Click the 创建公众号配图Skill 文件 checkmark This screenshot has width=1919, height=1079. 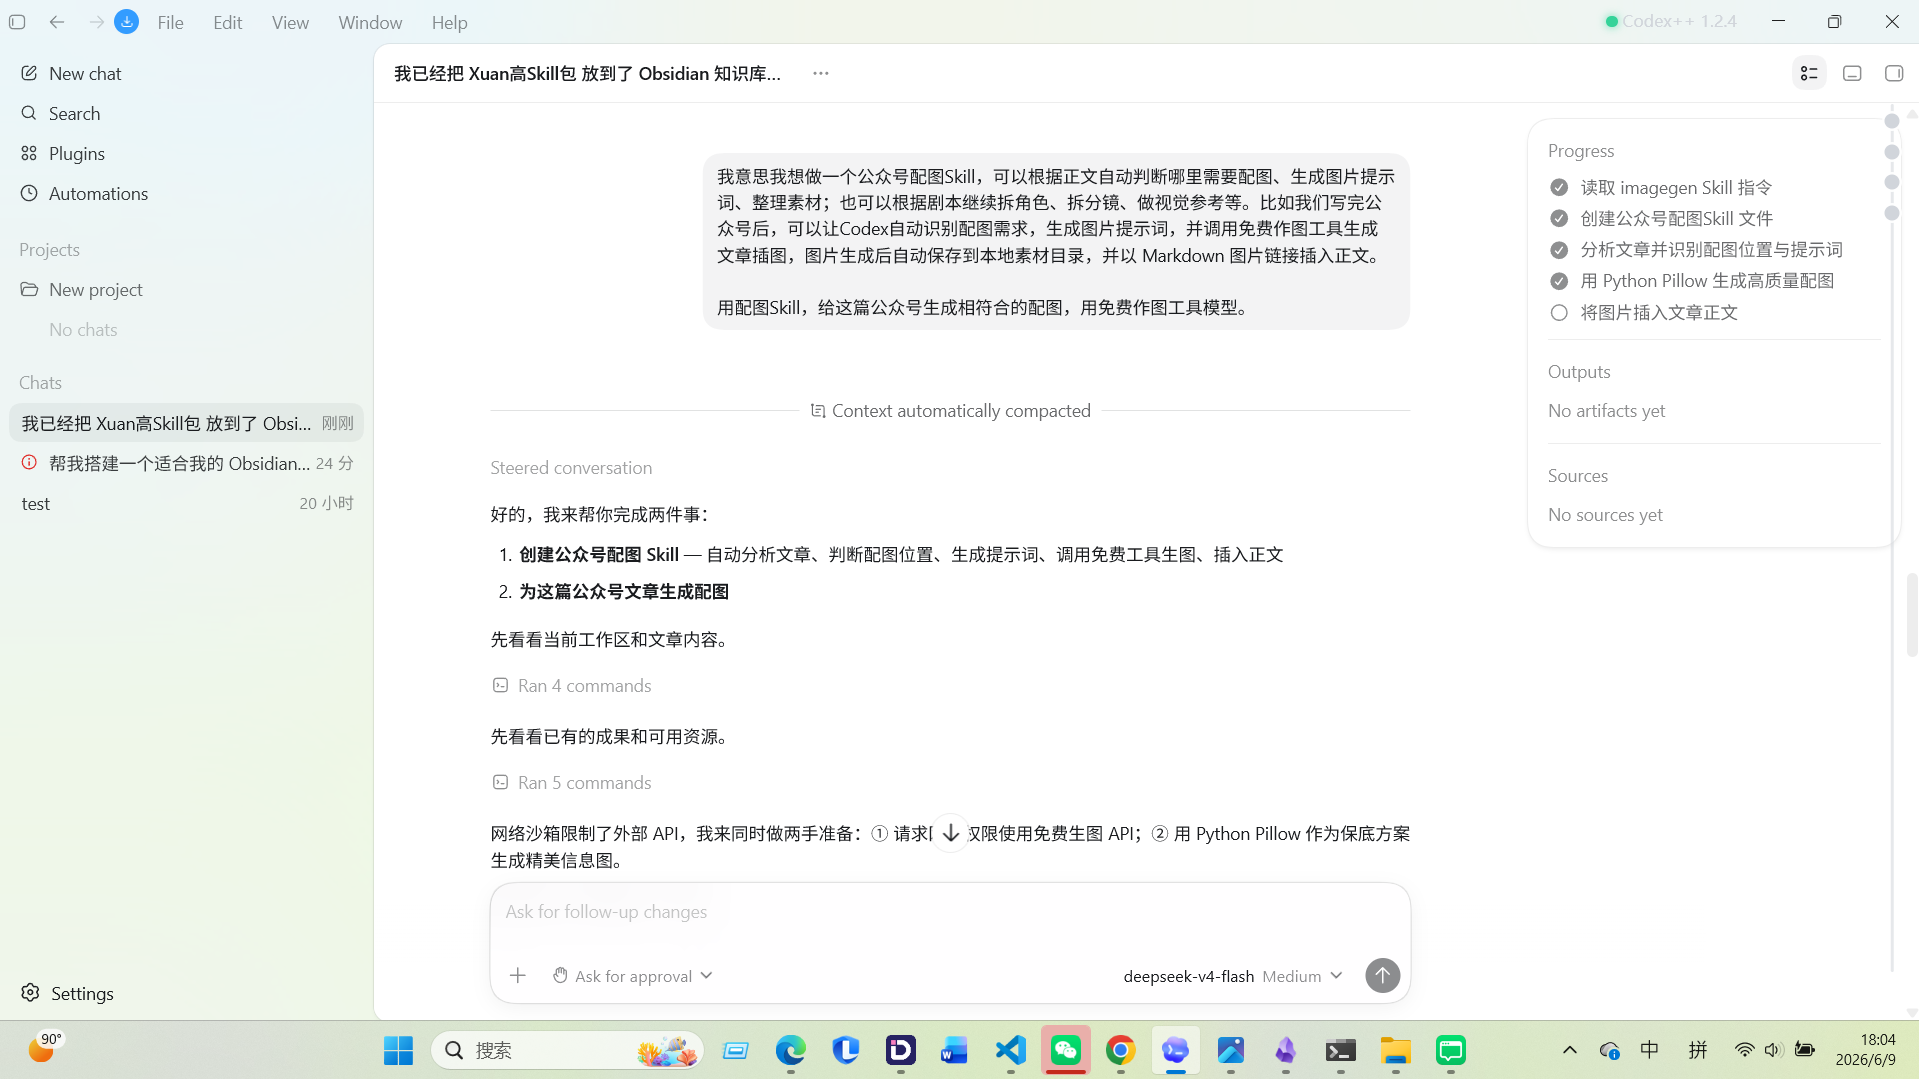1559,218
